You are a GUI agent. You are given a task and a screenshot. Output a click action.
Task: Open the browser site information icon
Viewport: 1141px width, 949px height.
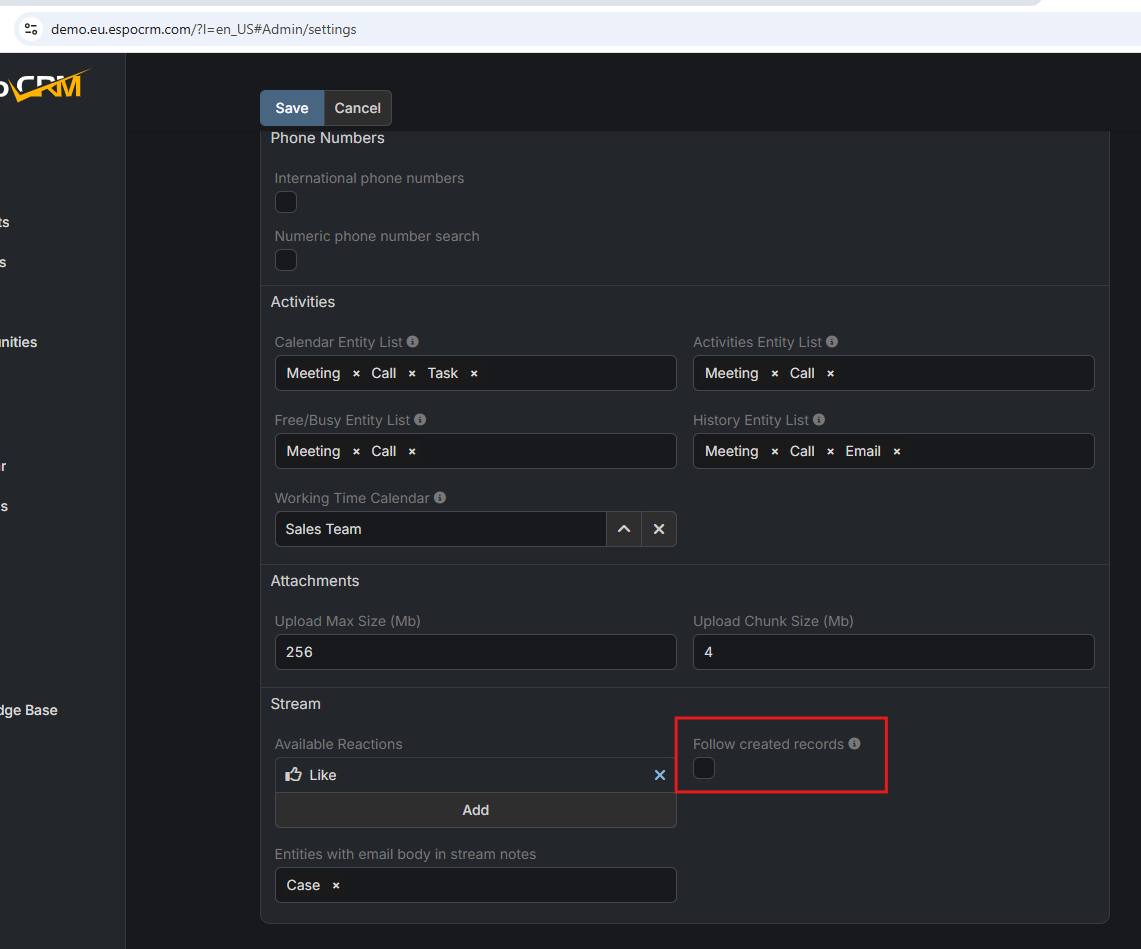31,29
